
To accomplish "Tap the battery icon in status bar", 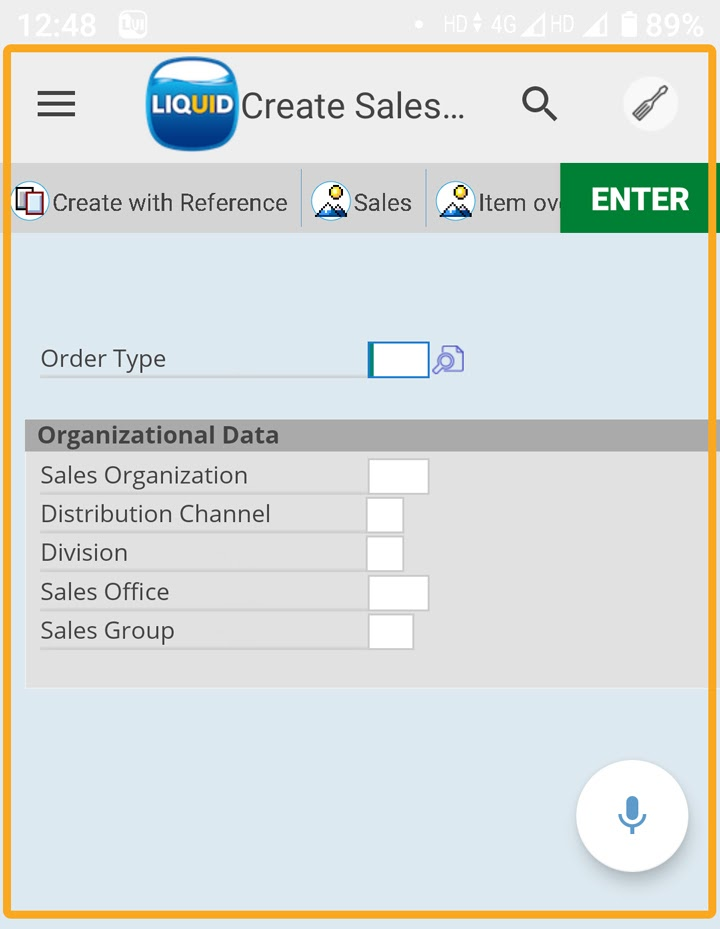I will pyautogui.click(x=629, y=24).
